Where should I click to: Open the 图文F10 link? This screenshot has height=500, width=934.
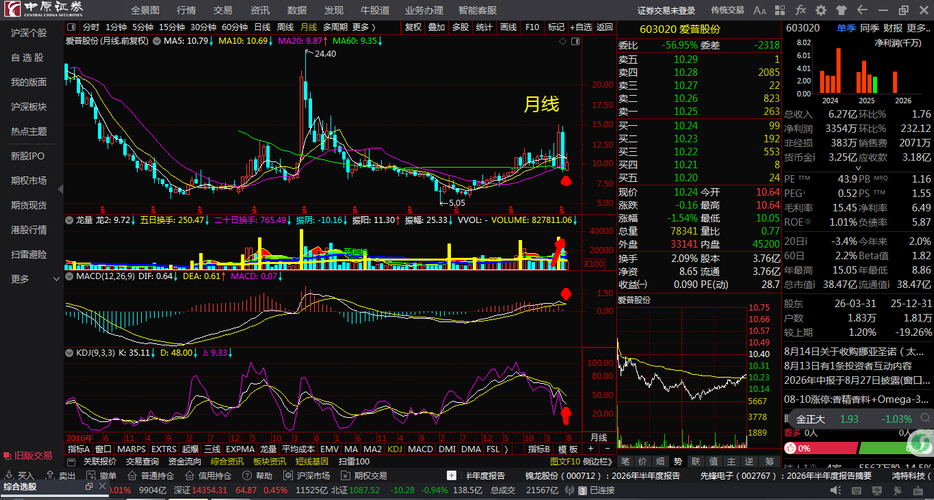pos(565,461)
